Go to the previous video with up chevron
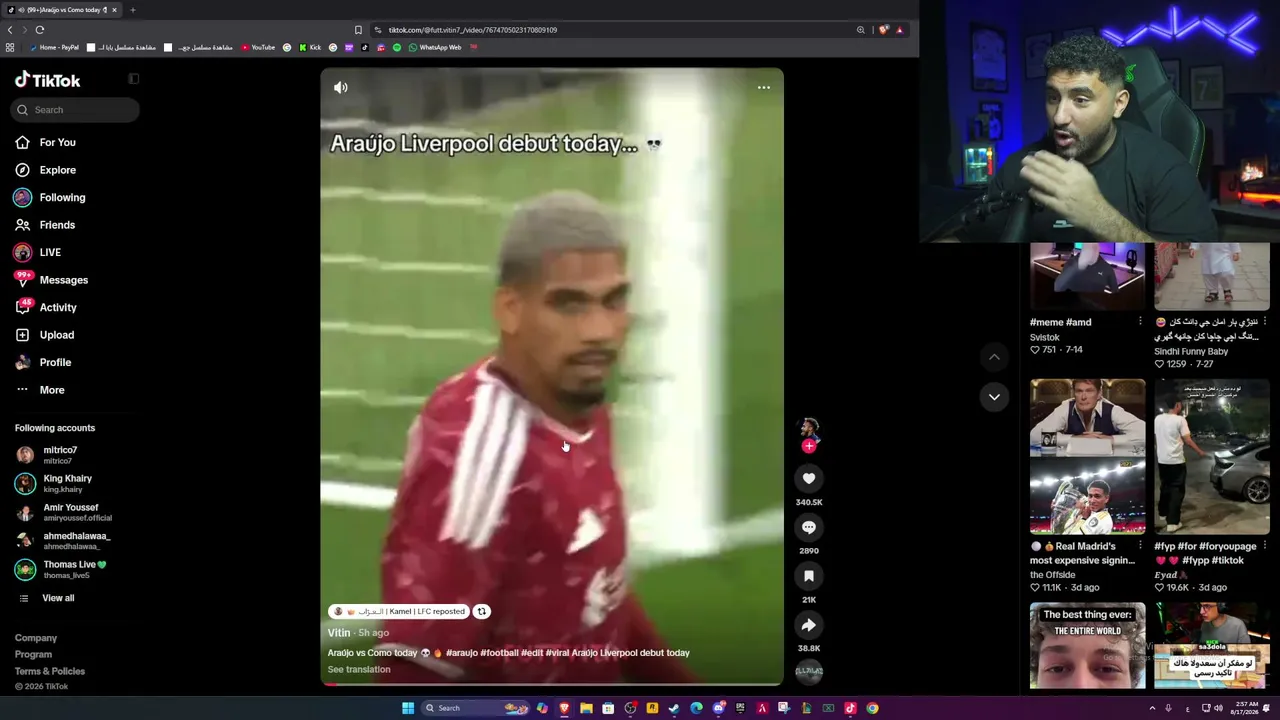The width and height of the screenshot is (1280, 720). point(994,357)
